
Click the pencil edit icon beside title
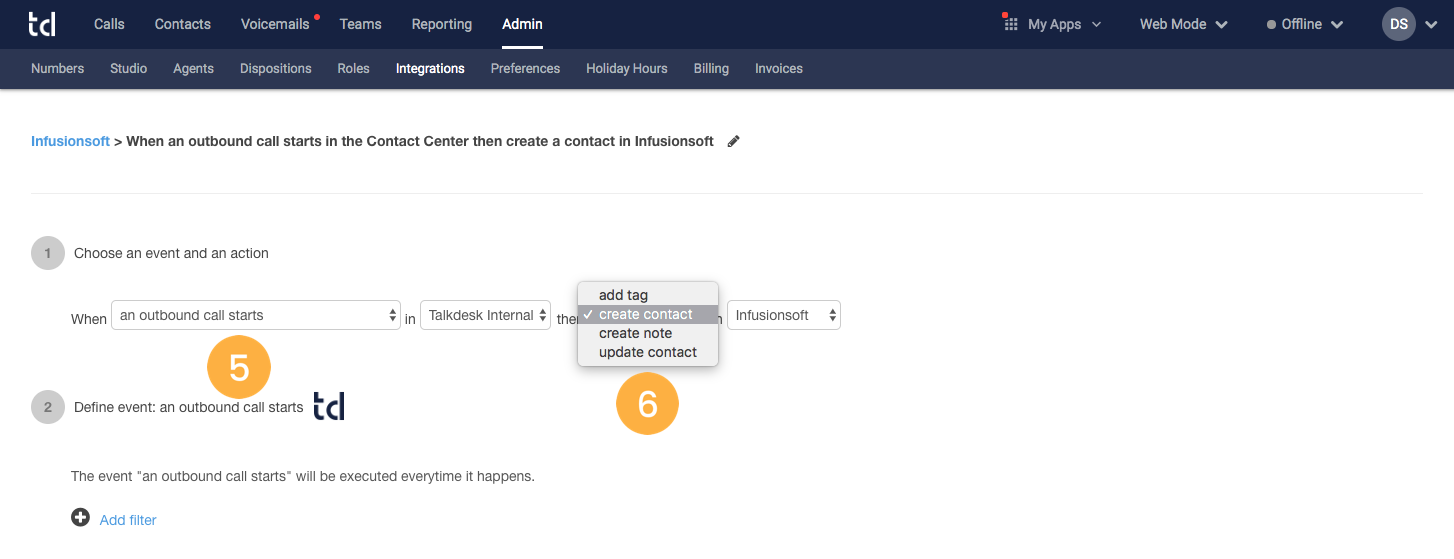click(x=733, y=142)
